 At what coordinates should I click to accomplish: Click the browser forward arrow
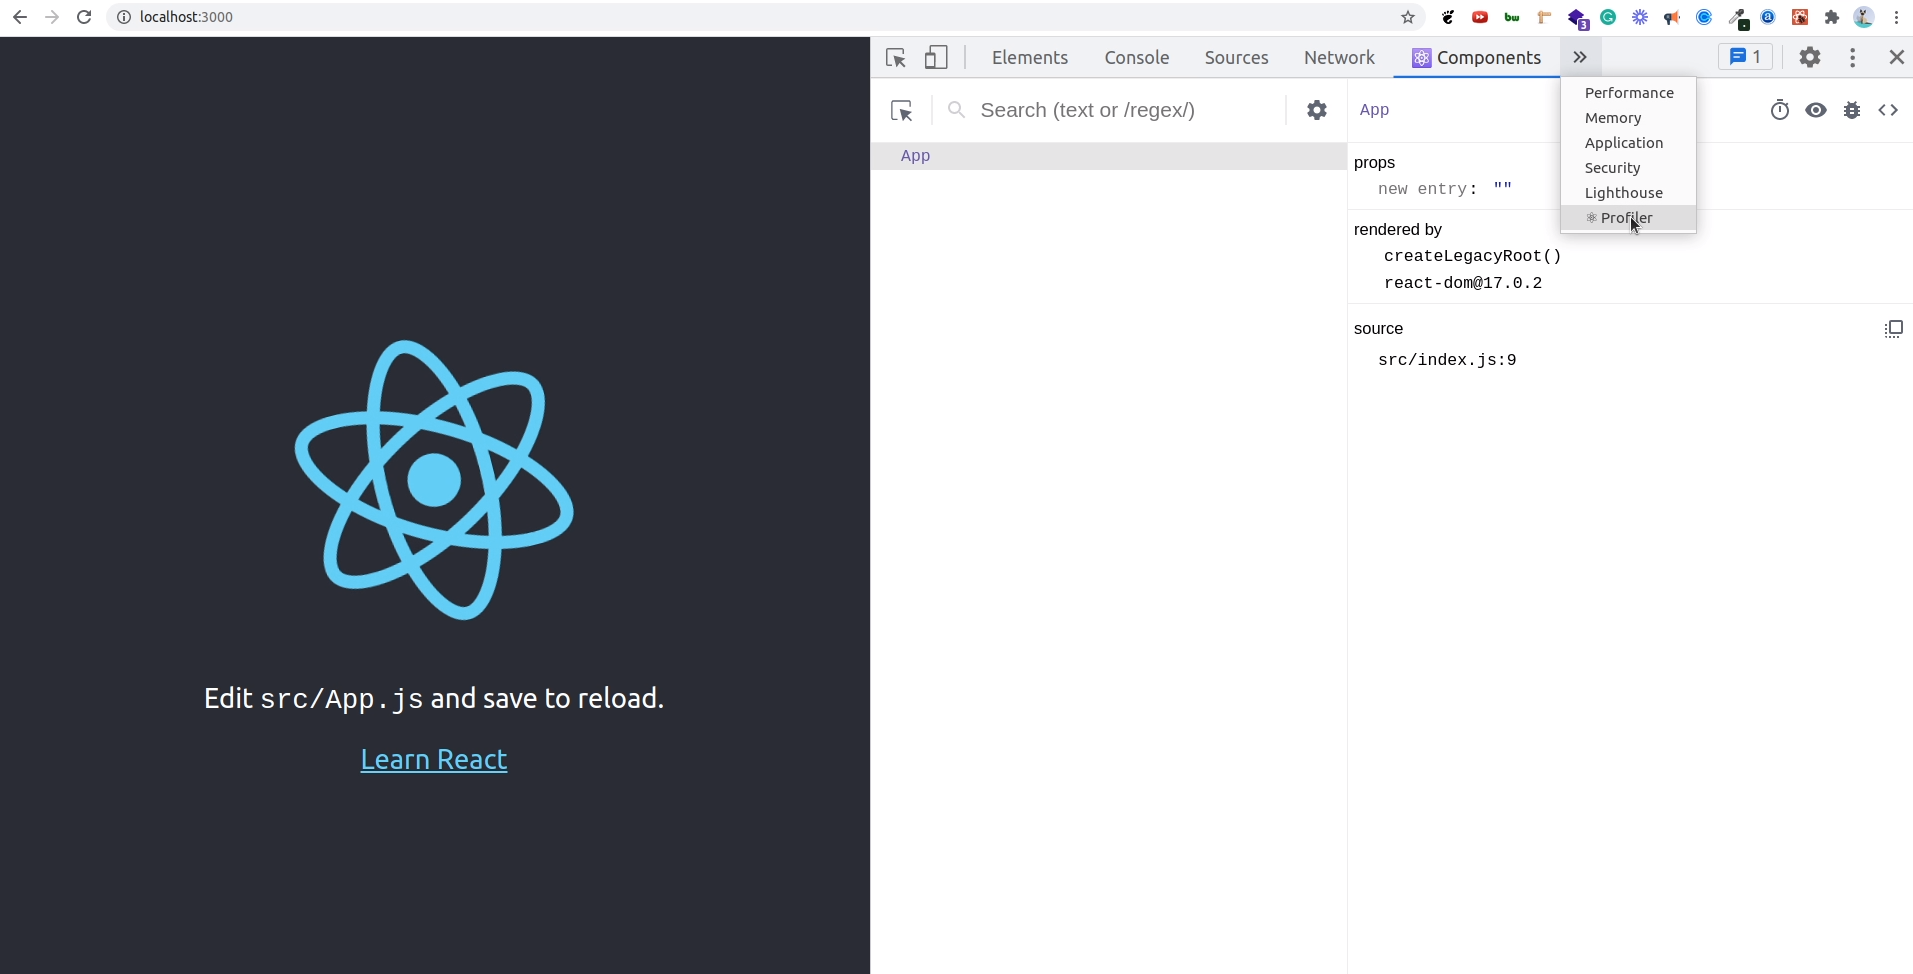(x=52, y=17)
